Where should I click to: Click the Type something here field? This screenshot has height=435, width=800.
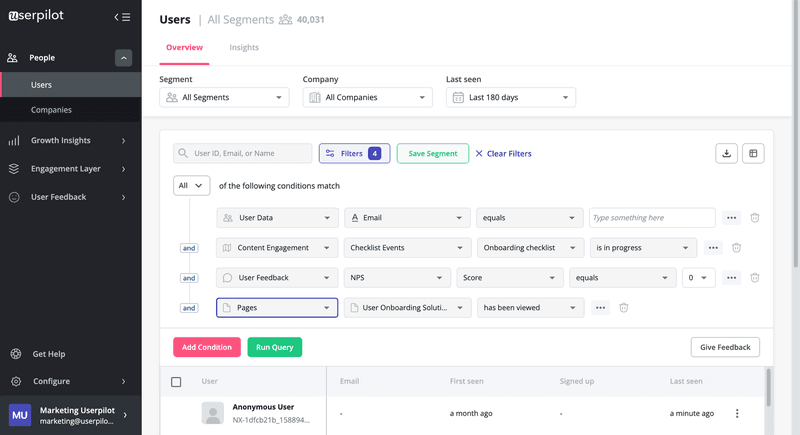pyautogui.click(x=652, y=218)
